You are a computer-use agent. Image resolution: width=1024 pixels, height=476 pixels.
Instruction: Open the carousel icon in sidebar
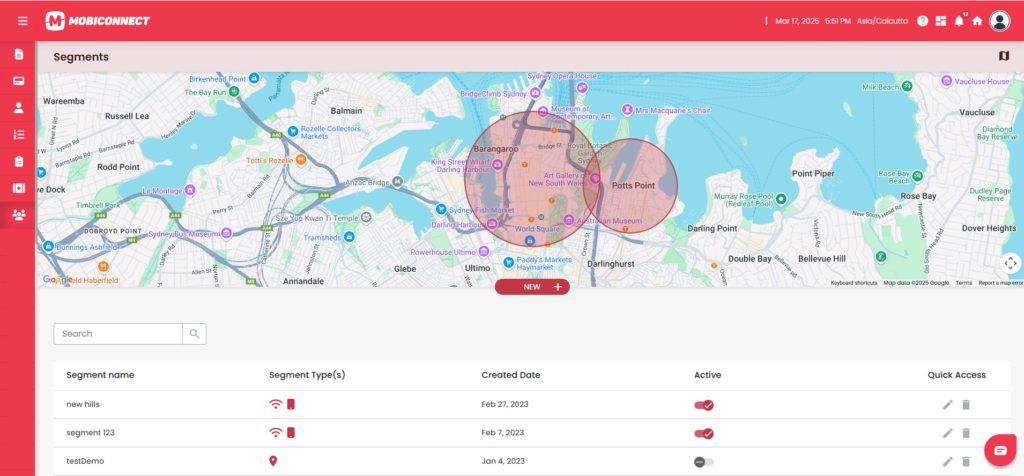pyautogui.click(x=19, y=188)
